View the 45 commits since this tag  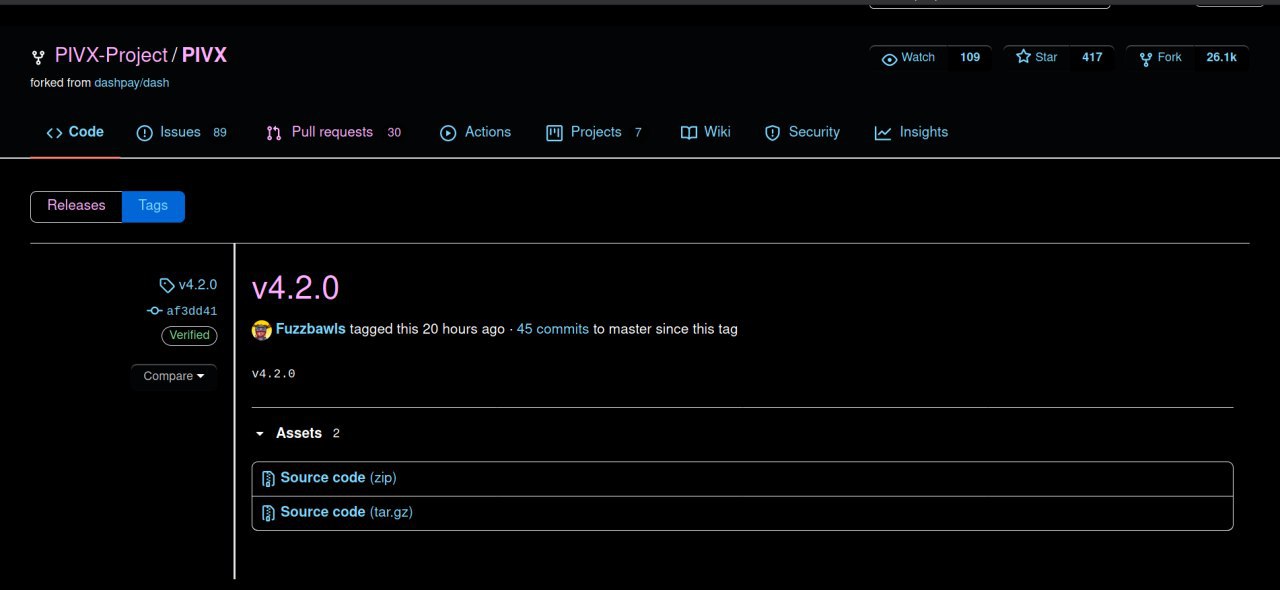552,329
